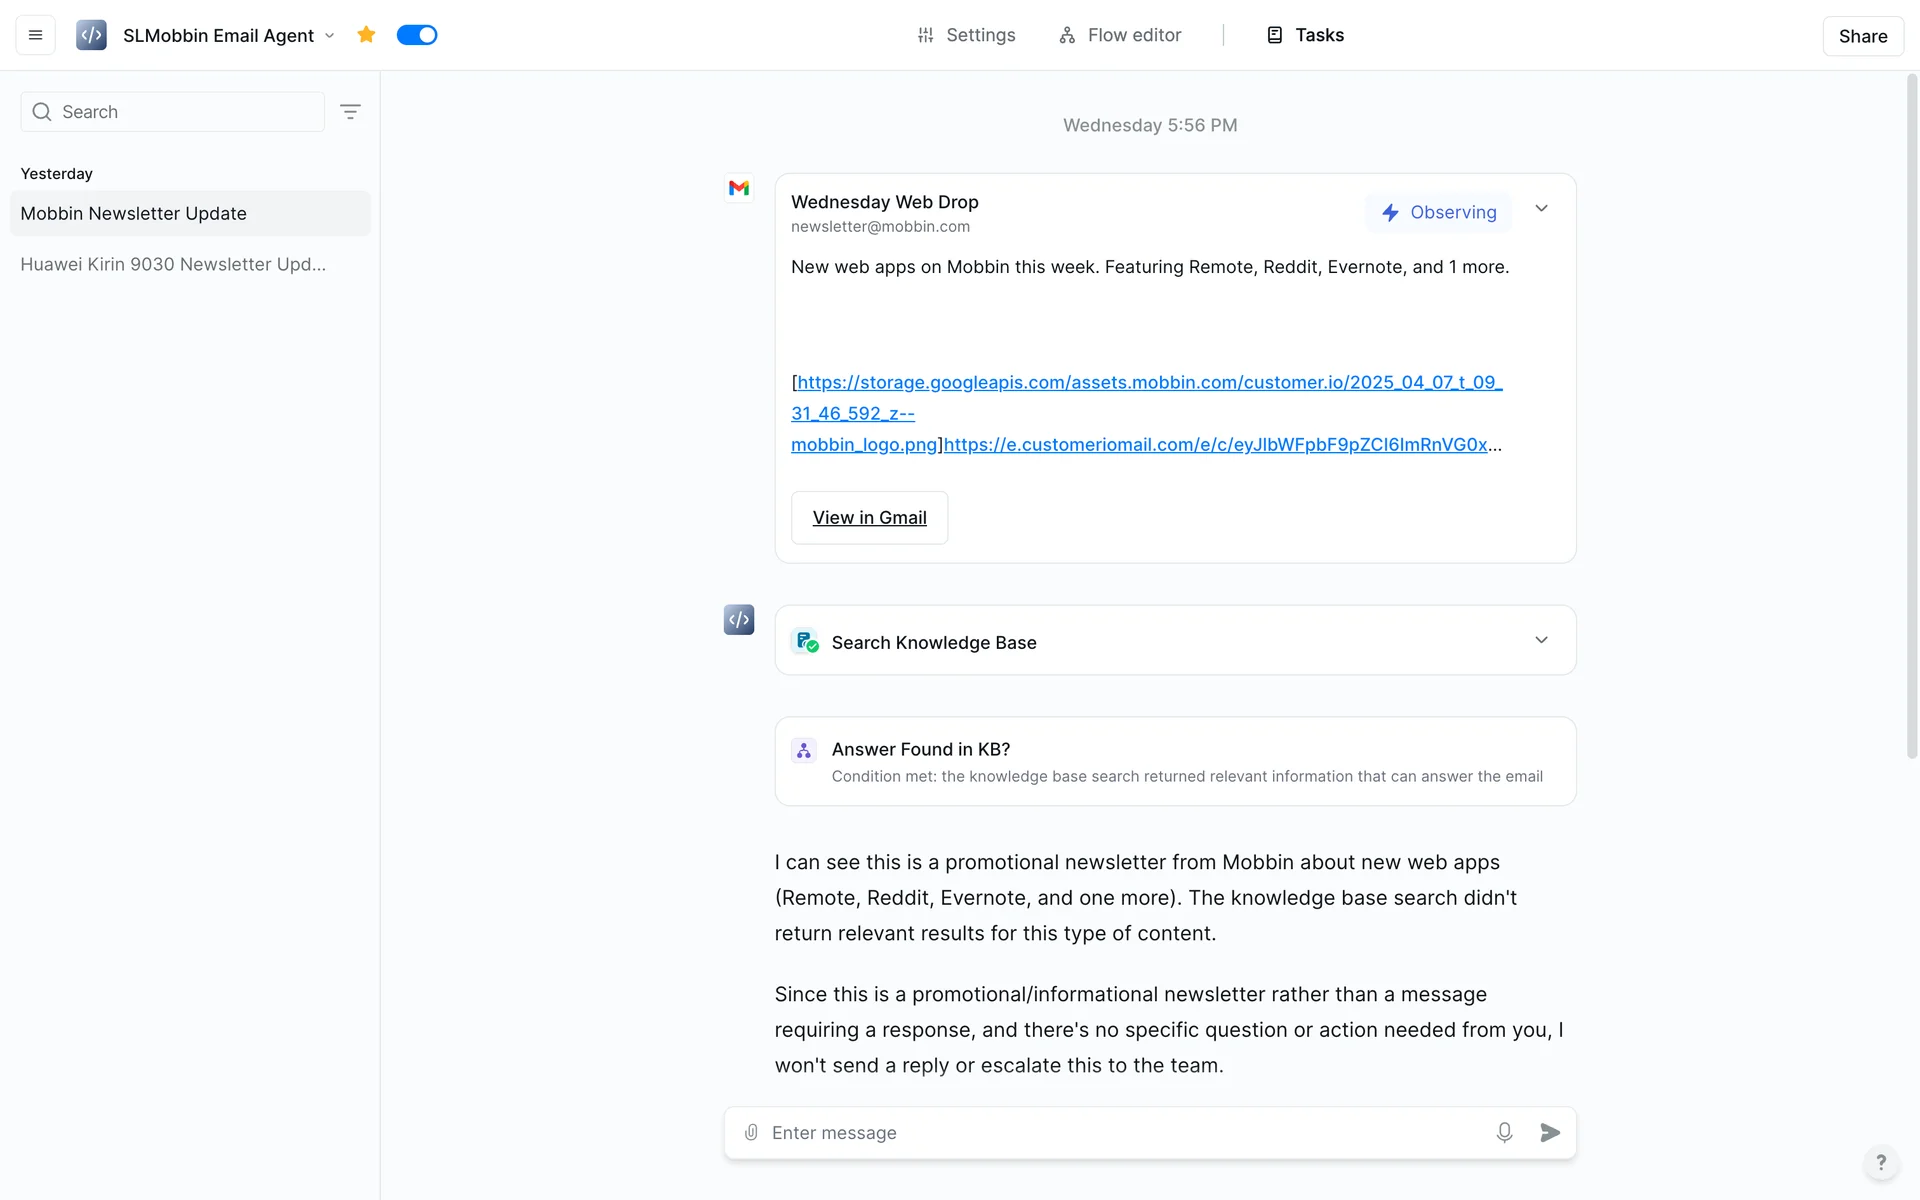The image size is (1920, 1200).
Task: Click the microphone voice input icon
Action: 1504,1132
